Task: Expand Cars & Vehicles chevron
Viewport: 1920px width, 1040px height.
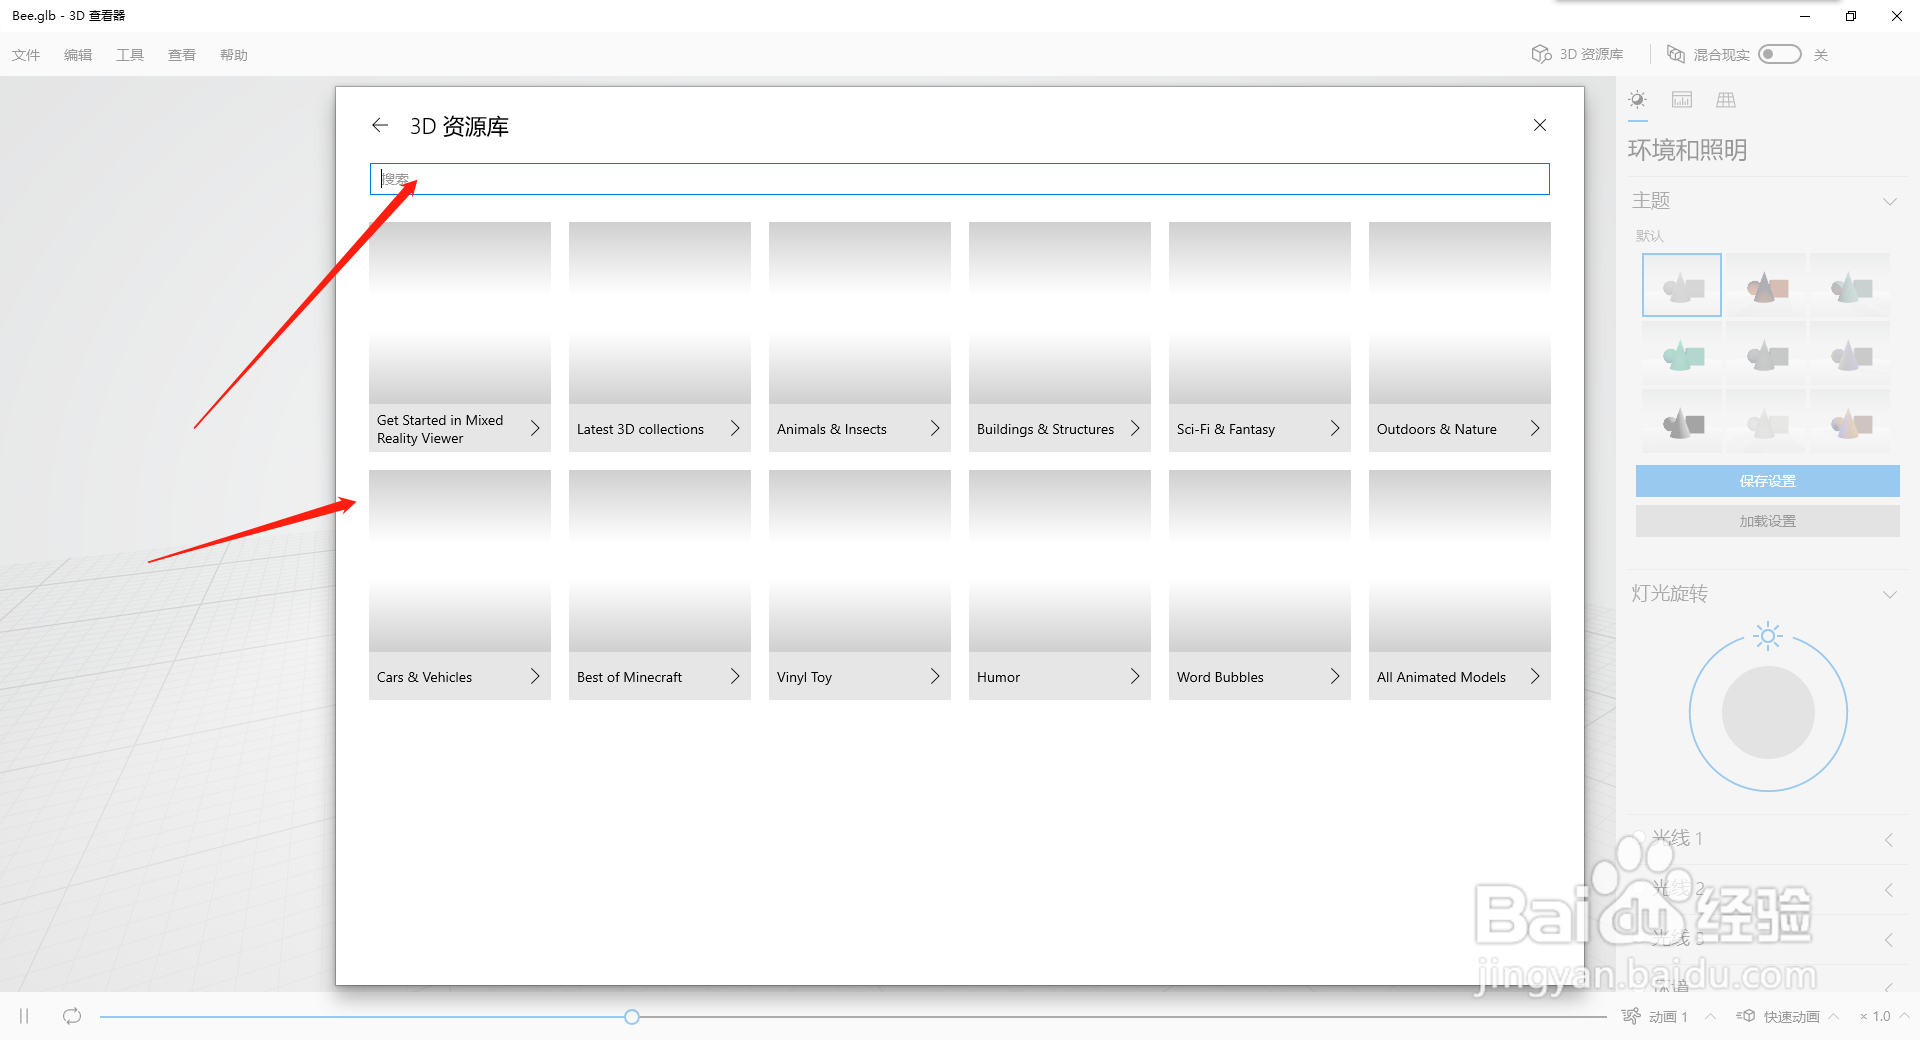Action: tap(535, 676)
